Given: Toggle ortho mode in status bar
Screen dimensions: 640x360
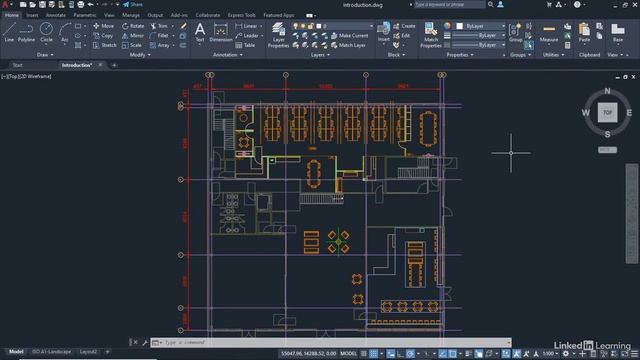Looking at the screenshot, I should tap(400, 354).
